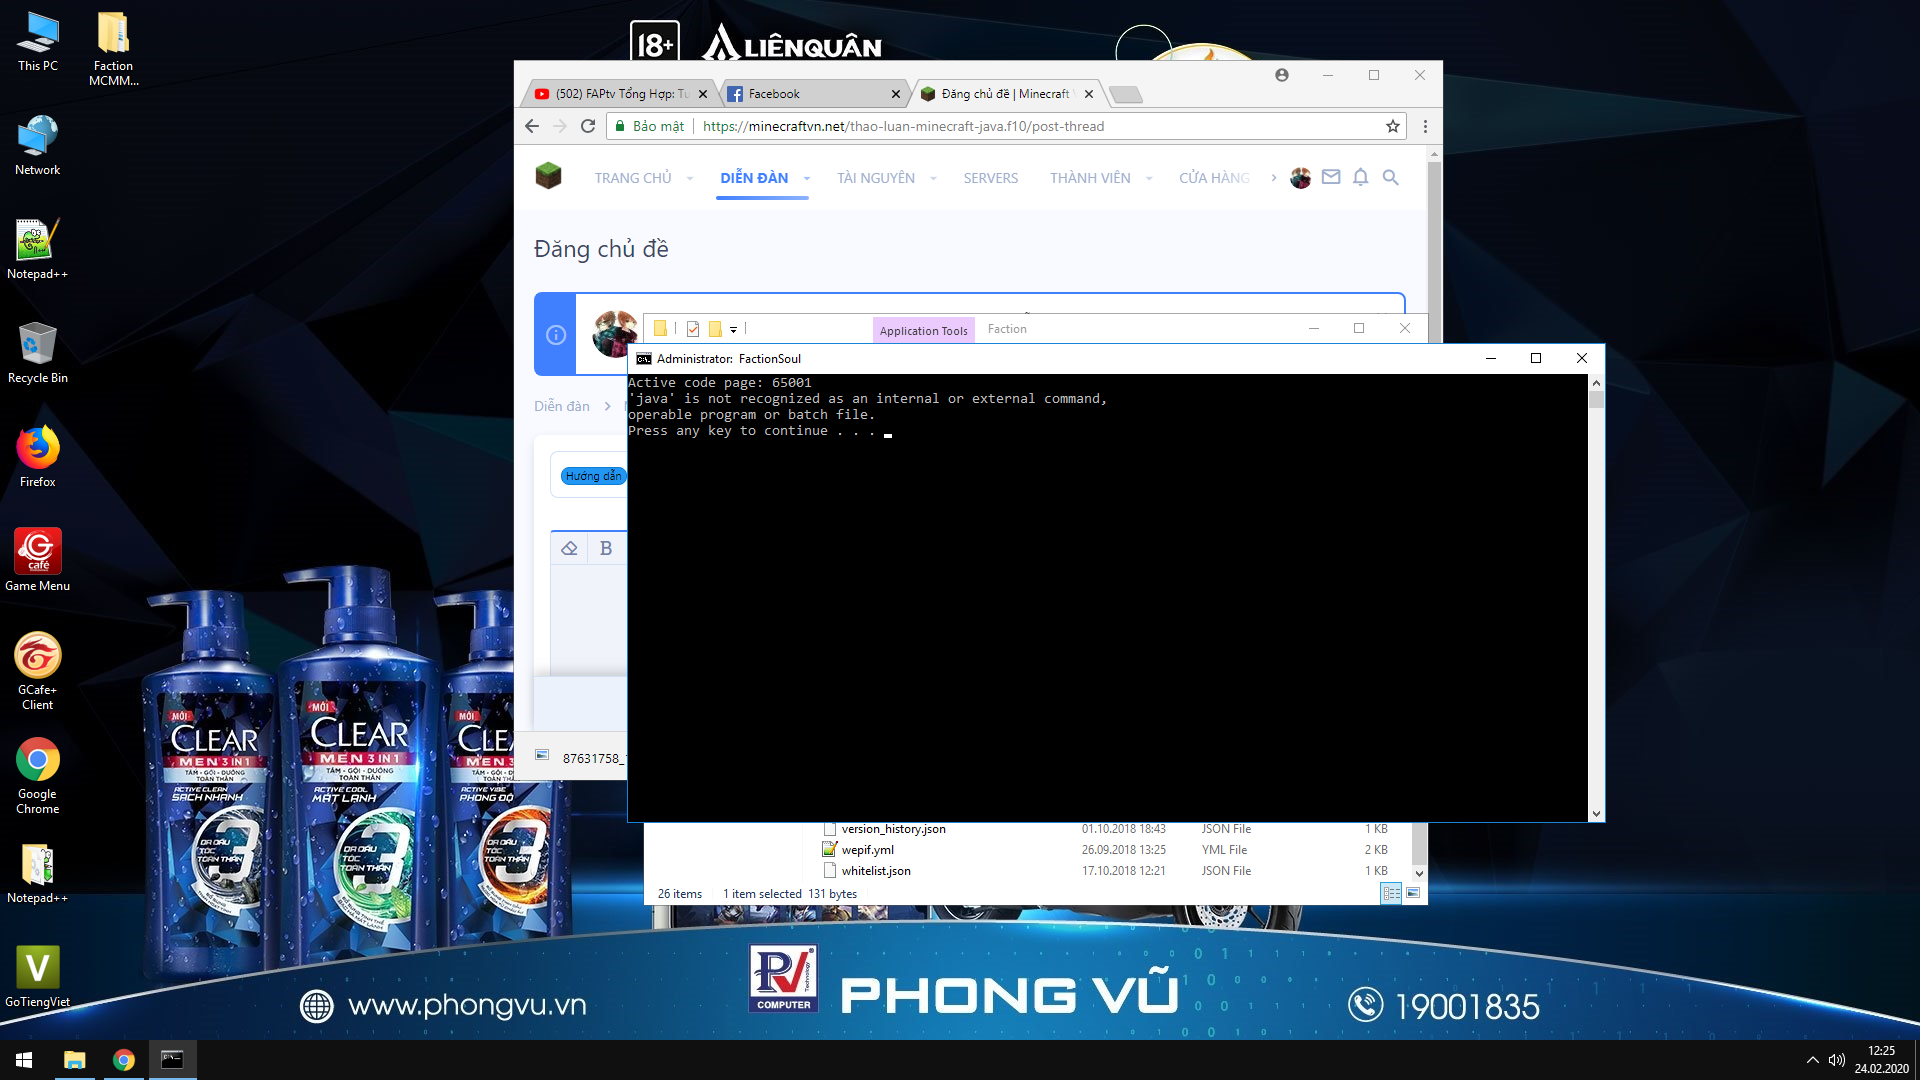Click the bold B formatting button
1920x1080 pixels.
(x=605, y=548)
